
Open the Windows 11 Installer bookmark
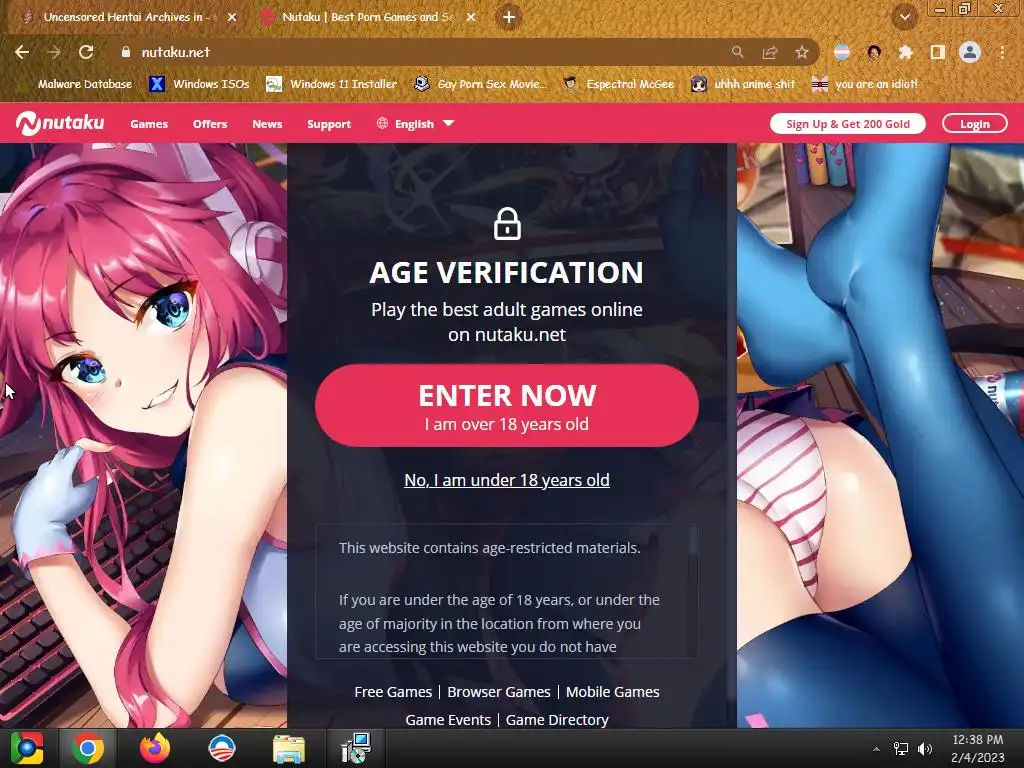coord(332,84)
